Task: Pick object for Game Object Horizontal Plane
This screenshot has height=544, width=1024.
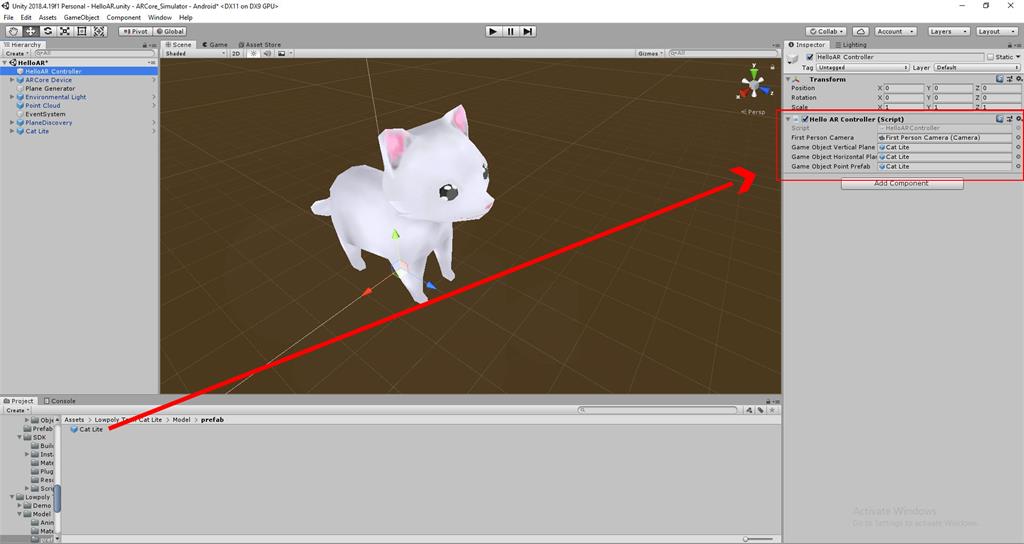Action: [x=1018, y=157]
